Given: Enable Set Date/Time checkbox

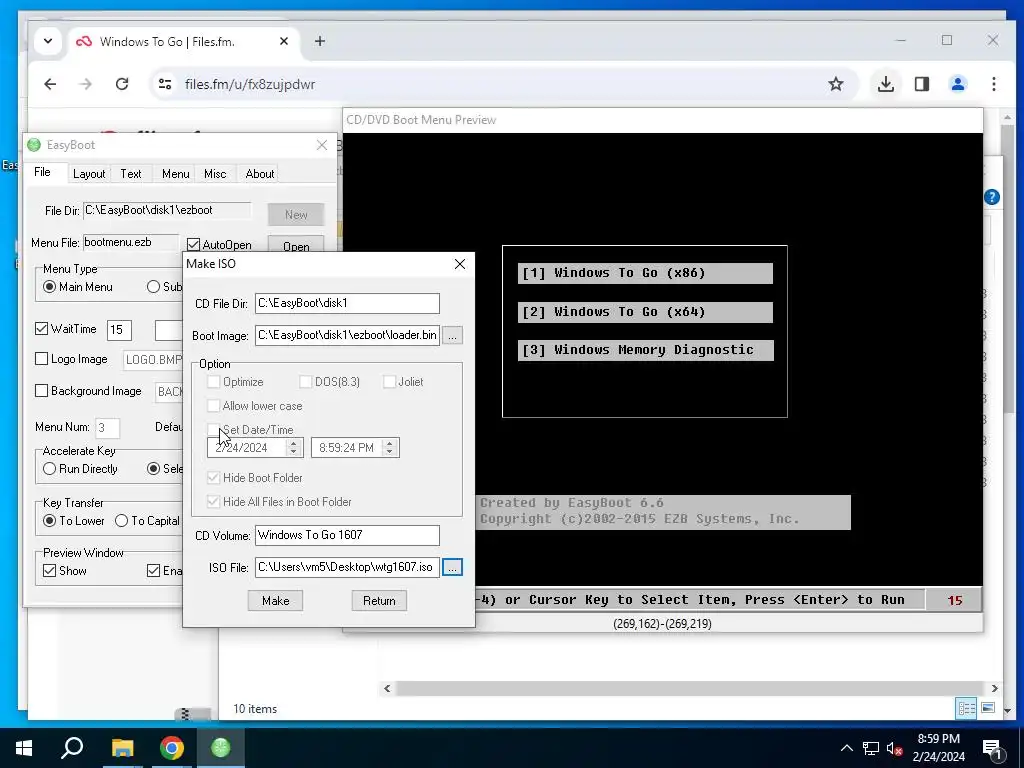Looking at the screenshot, I should (x=214, y=430).
